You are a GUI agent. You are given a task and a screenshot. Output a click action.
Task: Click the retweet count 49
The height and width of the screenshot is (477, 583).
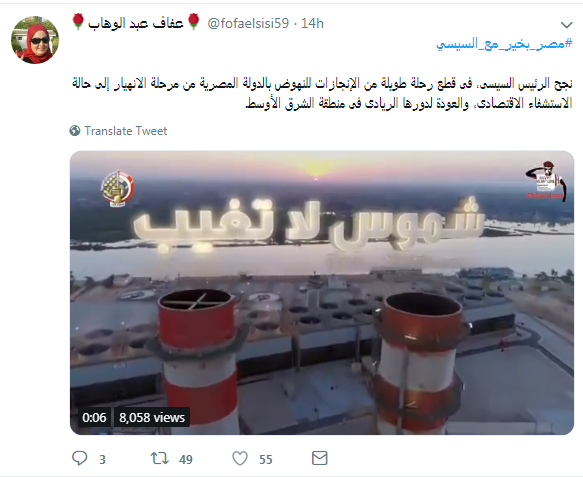(186, 460)
